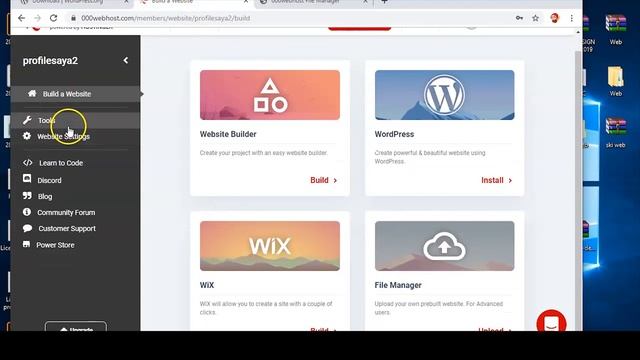Open Power Store in the sidebar
The image size is (640, 360).
pyautogui.click(x=55, y=245)
